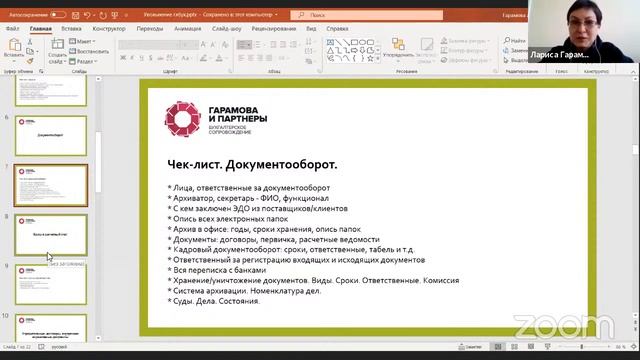640x360 pixels.
Task: Open the numbered list options
Action: (x=258, y=44)
